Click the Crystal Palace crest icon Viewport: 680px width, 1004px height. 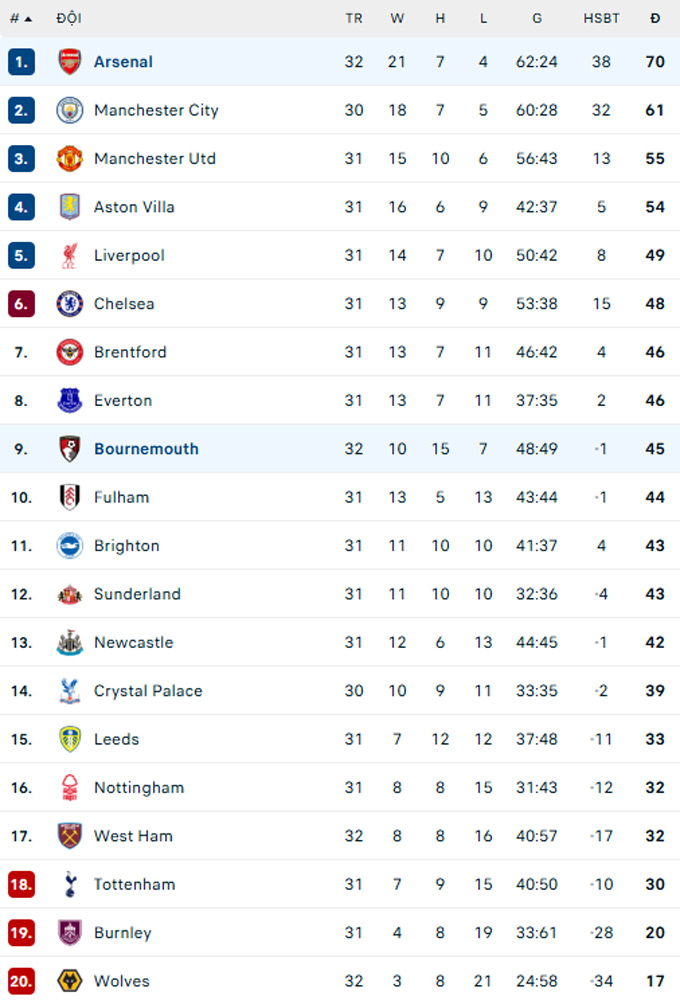tap(69, 691)
